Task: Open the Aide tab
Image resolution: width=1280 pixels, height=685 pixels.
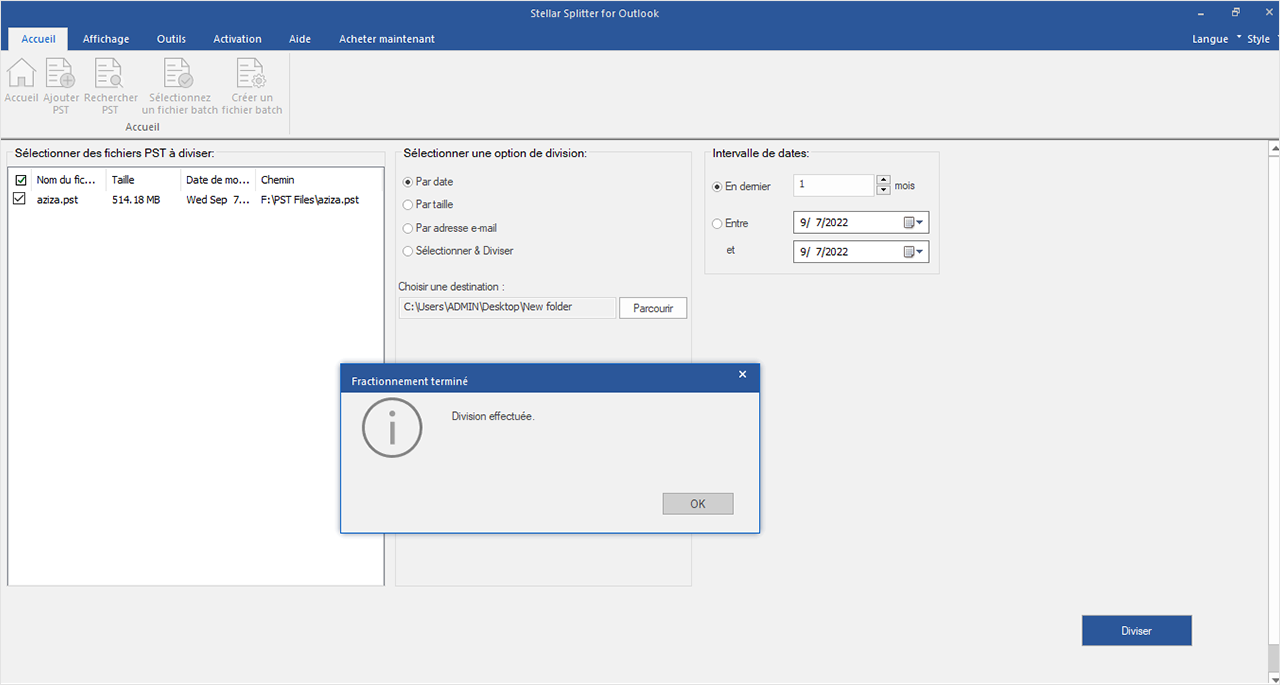Action: click(x=300, y=39)
